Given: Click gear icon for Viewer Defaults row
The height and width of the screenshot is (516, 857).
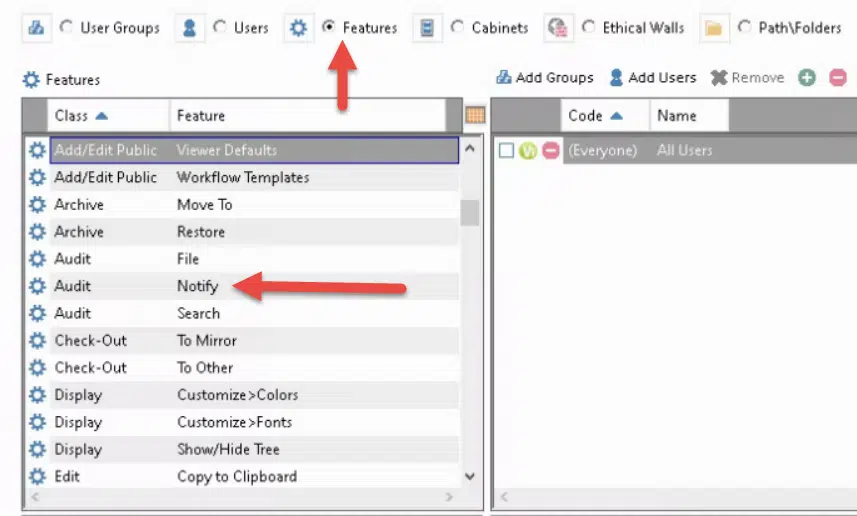Looking at the screenshot, I should pos(37,150).
